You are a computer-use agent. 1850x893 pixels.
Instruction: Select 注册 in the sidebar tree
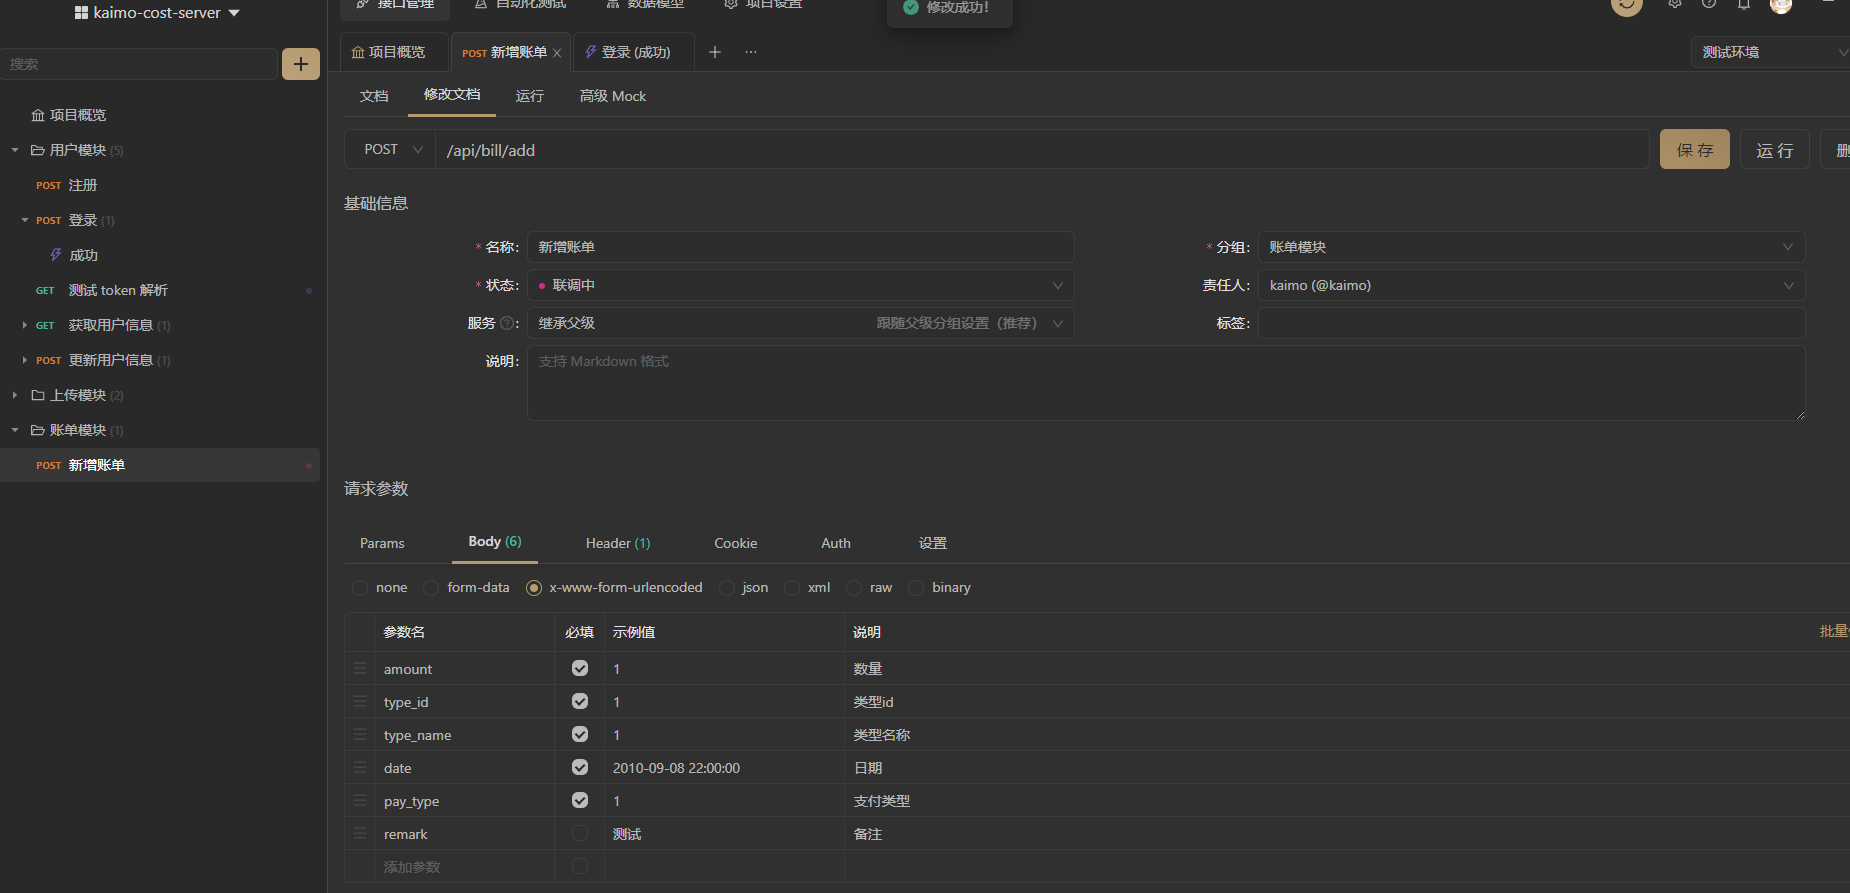(x=83, y=185)
